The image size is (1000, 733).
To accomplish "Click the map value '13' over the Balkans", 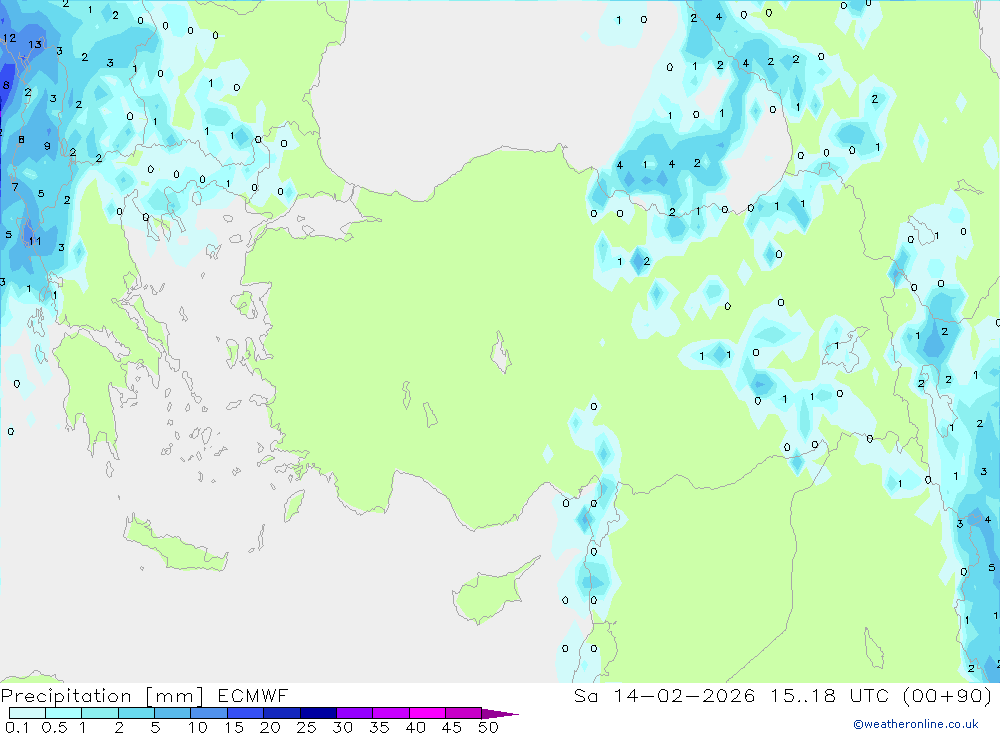I will pyautogui.click(x=35, y=44).
